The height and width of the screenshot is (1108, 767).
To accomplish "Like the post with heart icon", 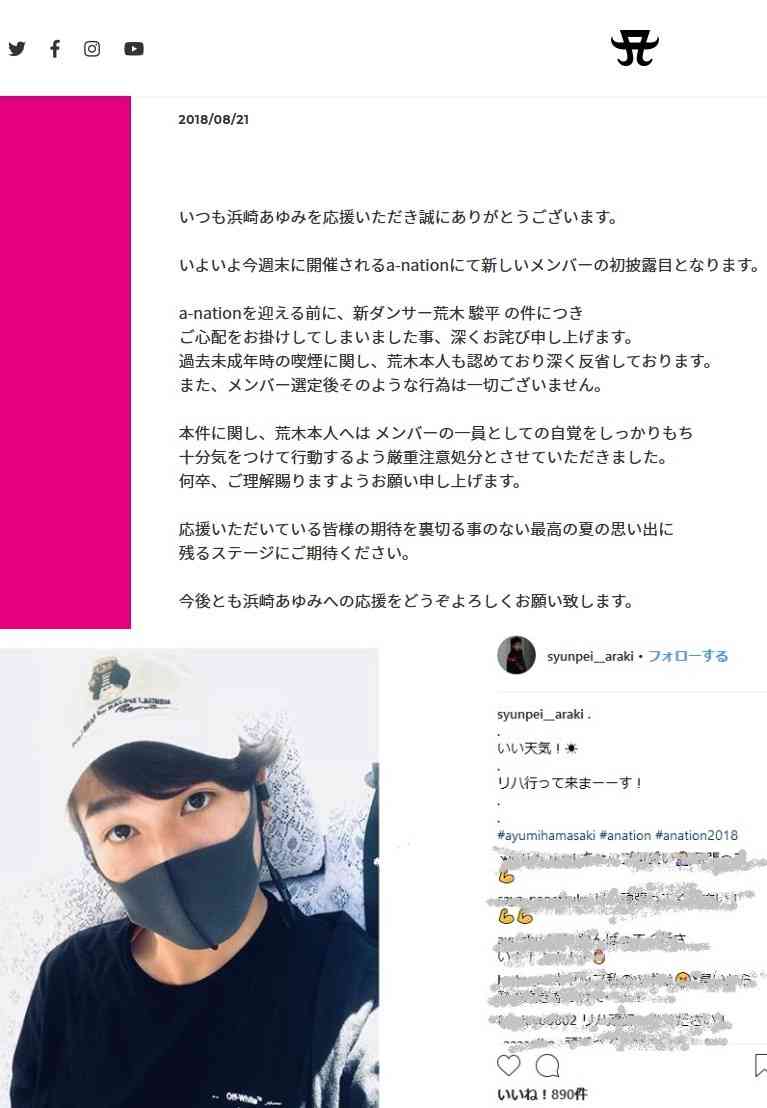I will (508, 1065).
